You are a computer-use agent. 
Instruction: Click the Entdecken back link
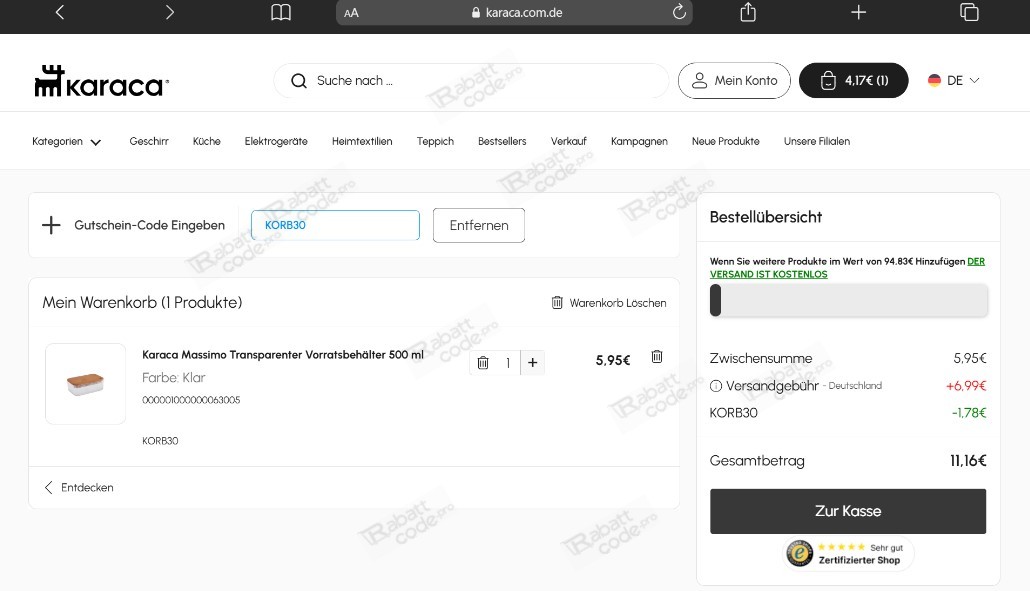click(79, 487)
